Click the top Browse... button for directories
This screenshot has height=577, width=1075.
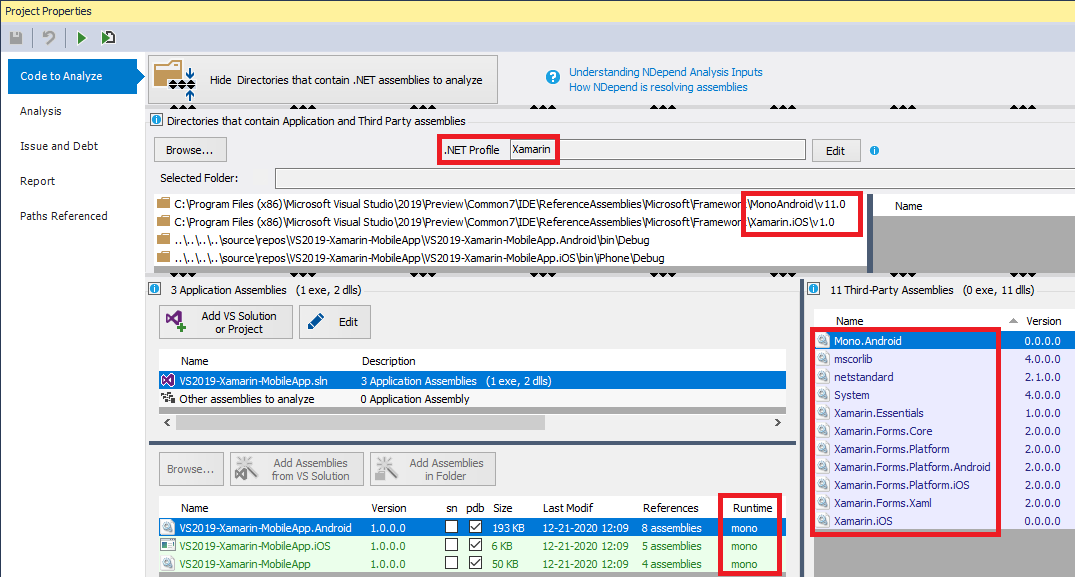pos(190,150)
